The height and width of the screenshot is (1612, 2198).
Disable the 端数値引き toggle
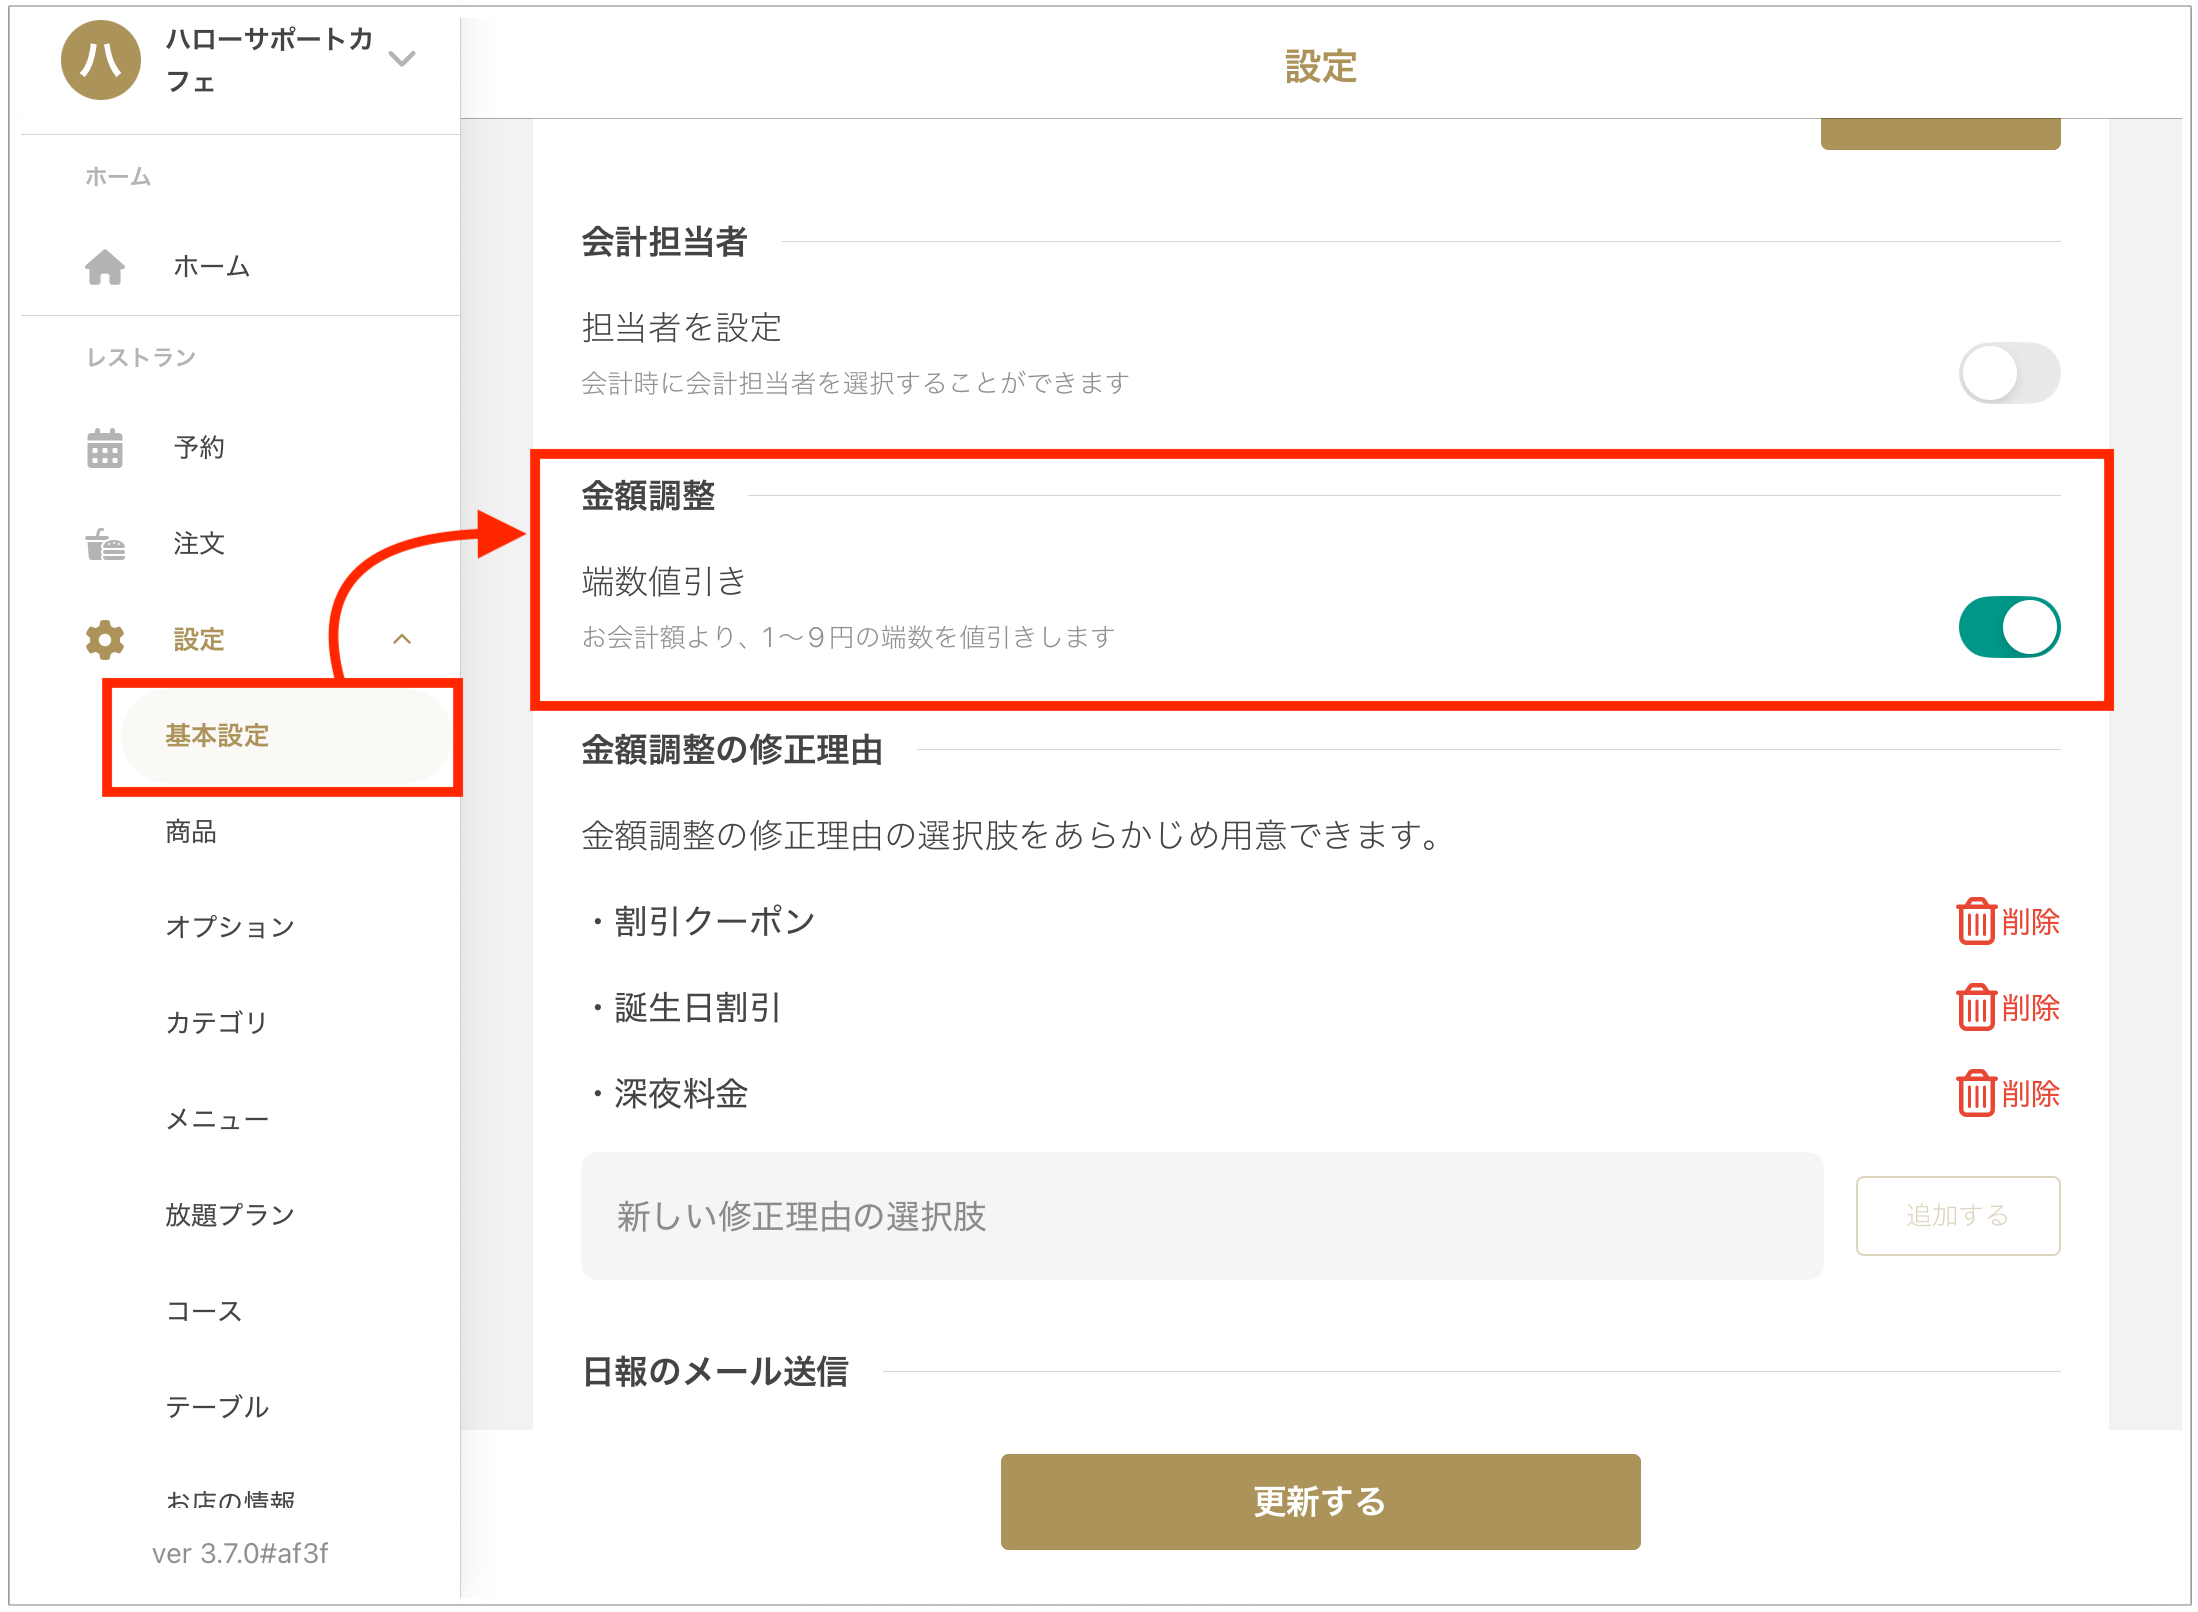[x=2008, y=628]
